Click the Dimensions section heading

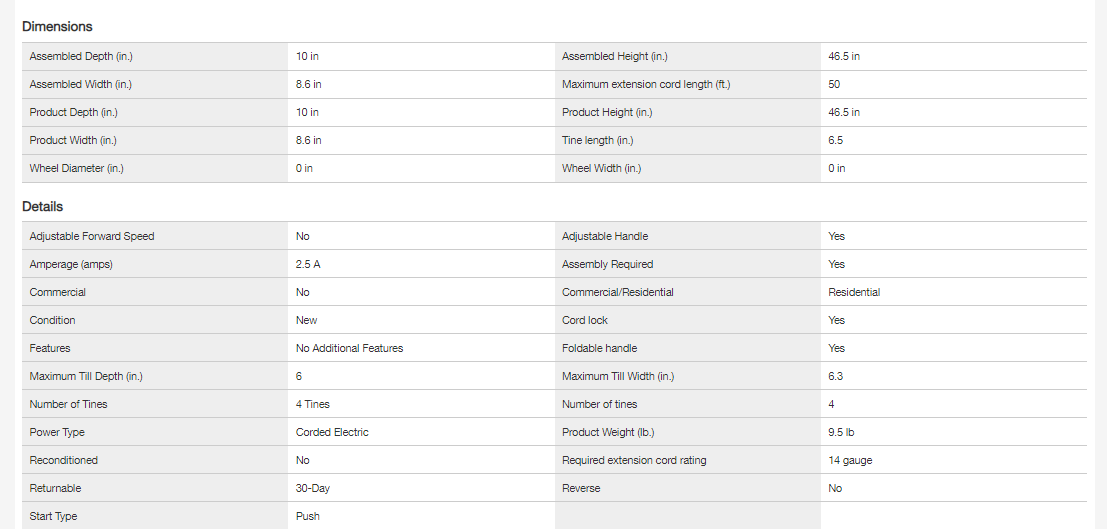click(57, 27)
